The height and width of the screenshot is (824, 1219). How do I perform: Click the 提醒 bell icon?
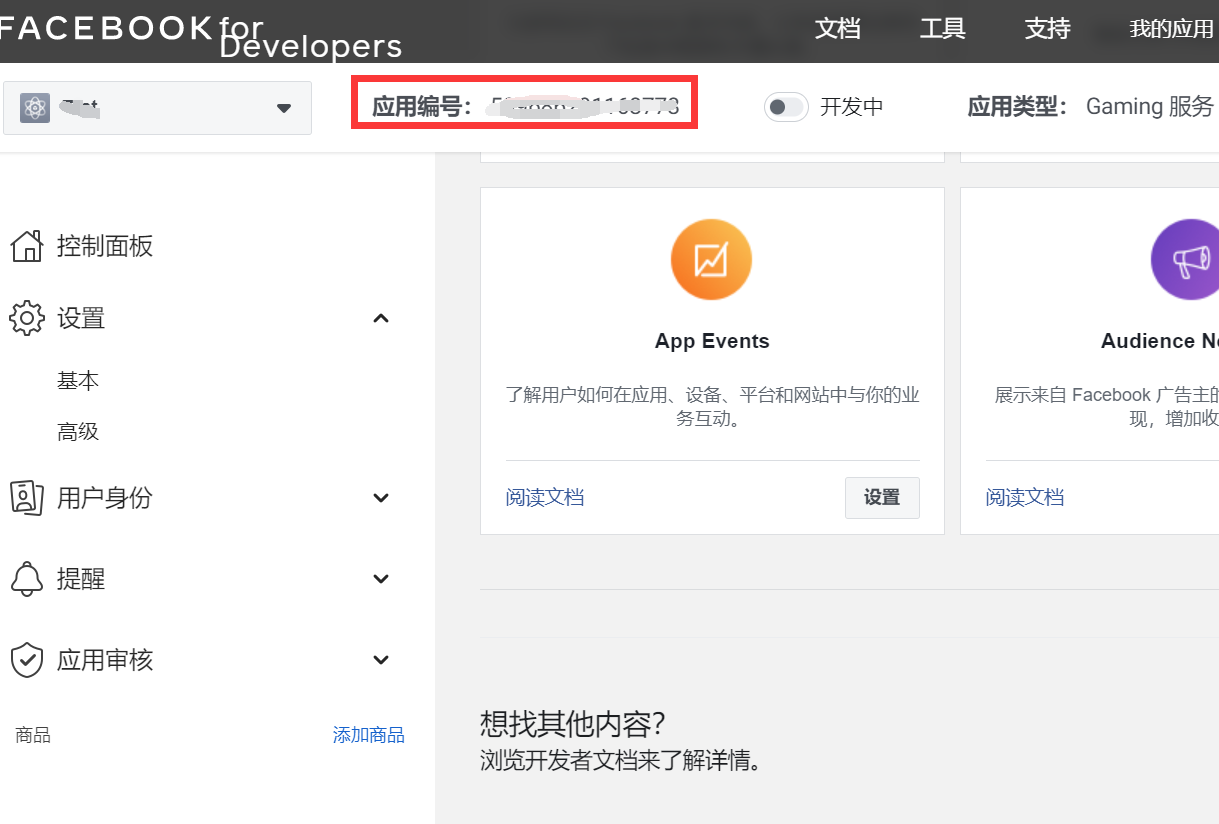pyautogui.click(x=27, y=578)
